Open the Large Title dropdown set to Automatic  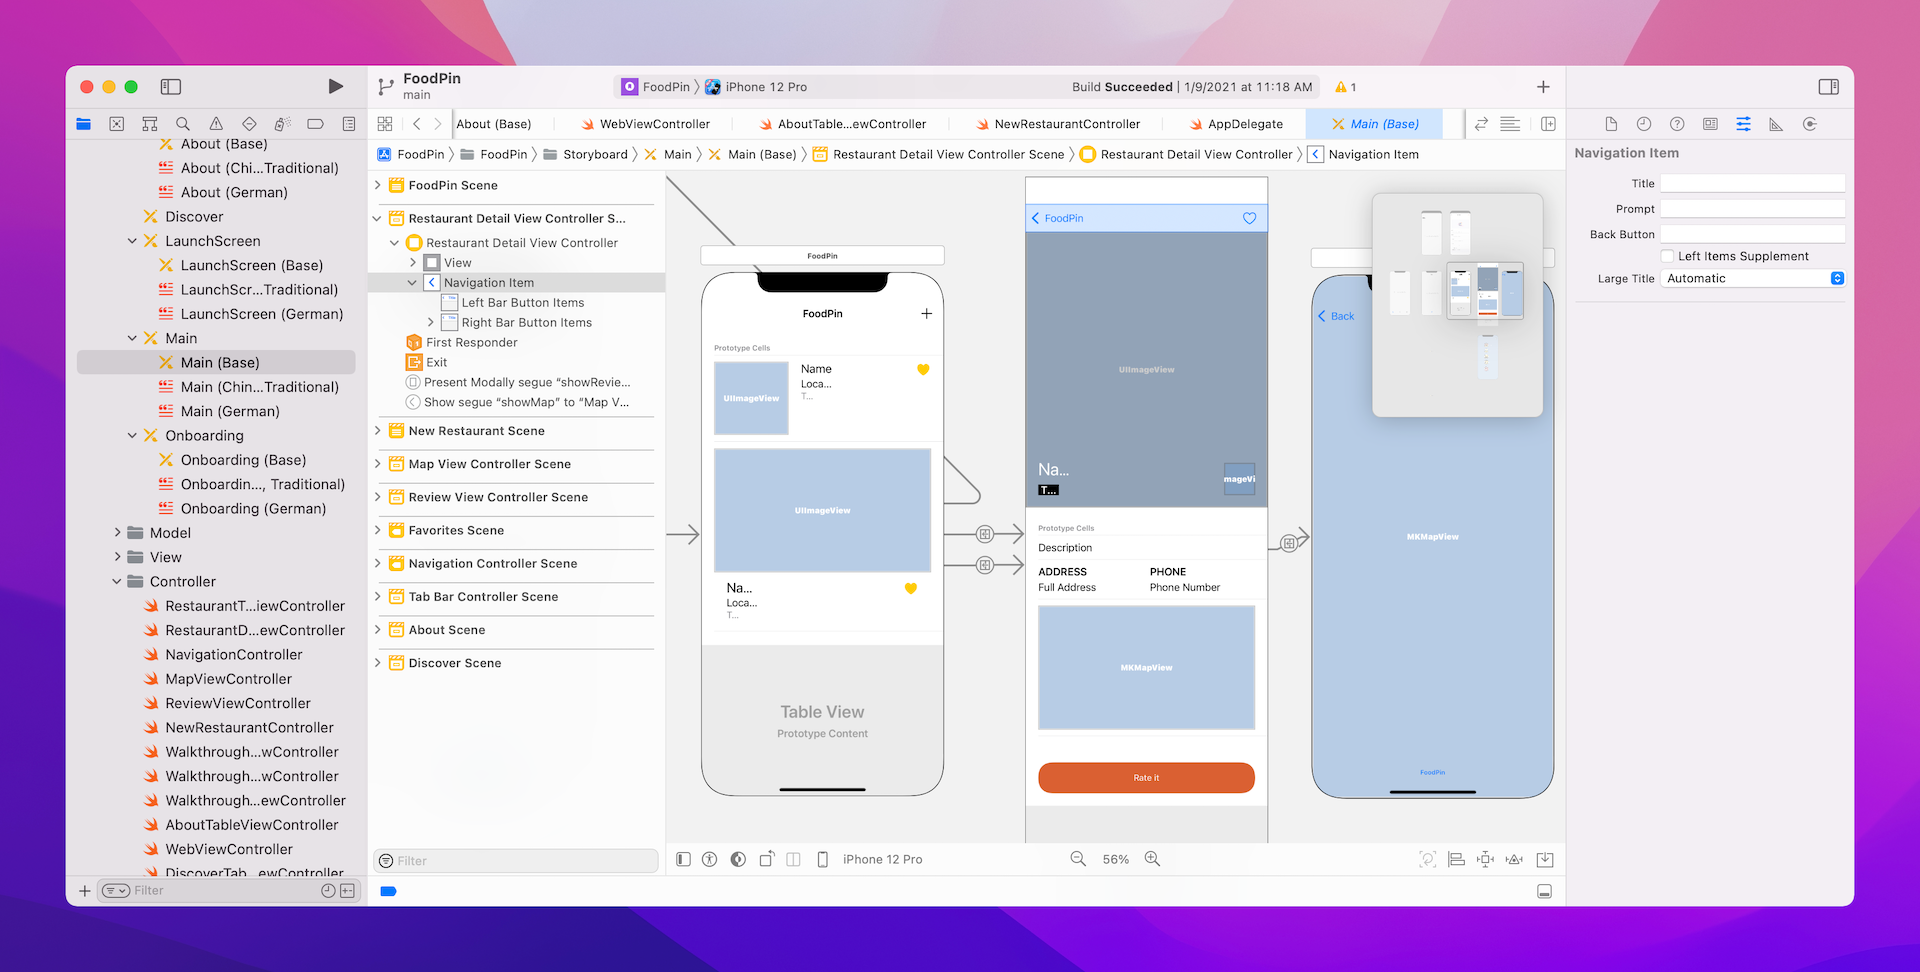[1753, 278]
